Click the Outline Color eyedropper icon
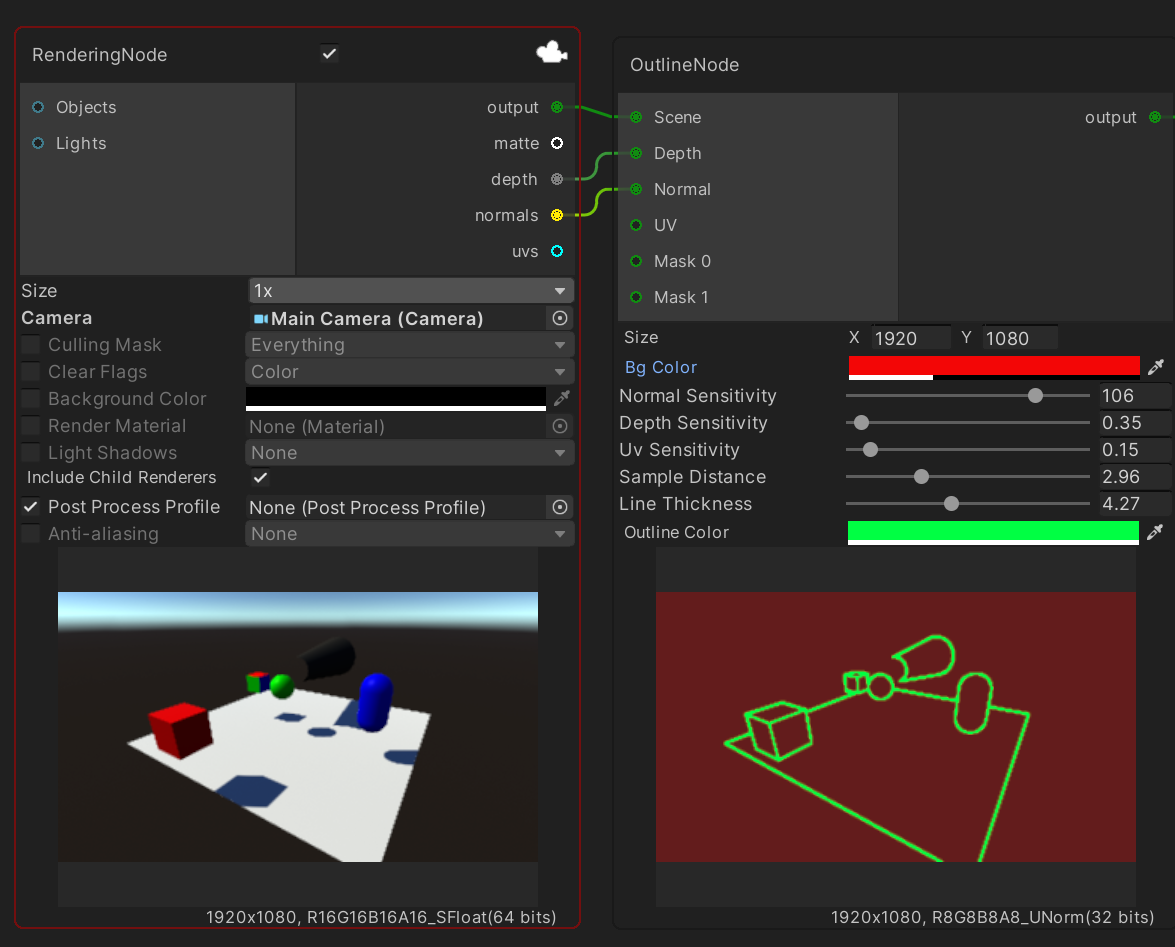The height and width of the screenshot is (947, 1175). (1156, 532)
